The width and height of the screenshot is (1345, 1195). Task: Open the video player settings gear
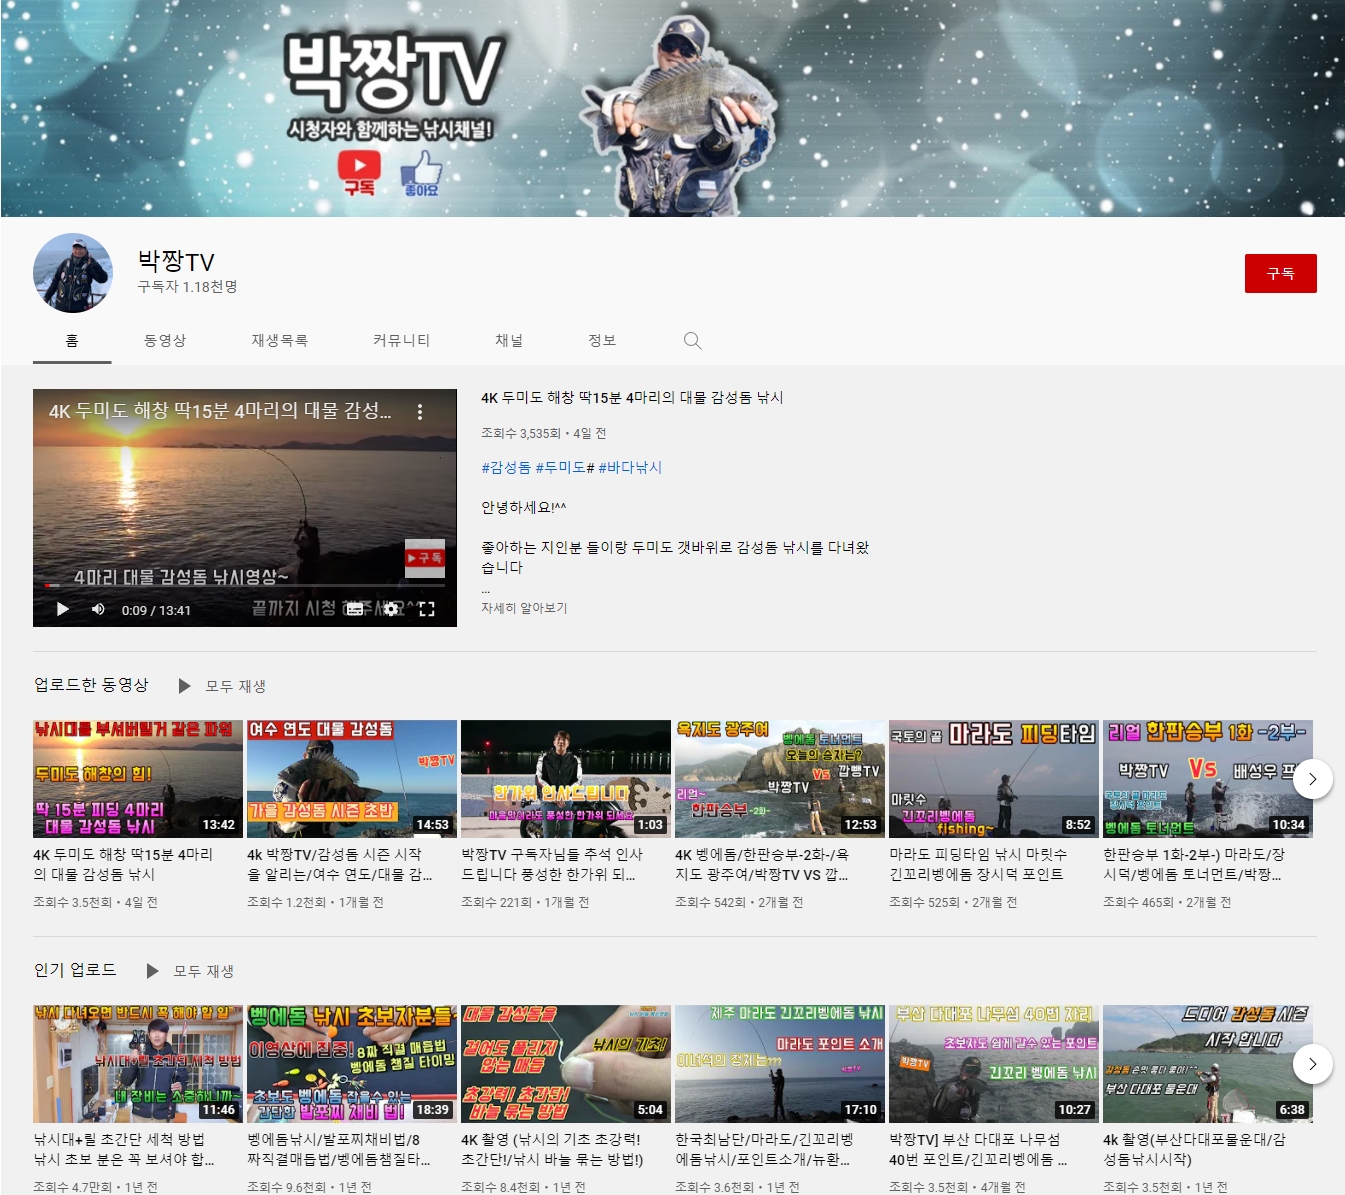391,609
